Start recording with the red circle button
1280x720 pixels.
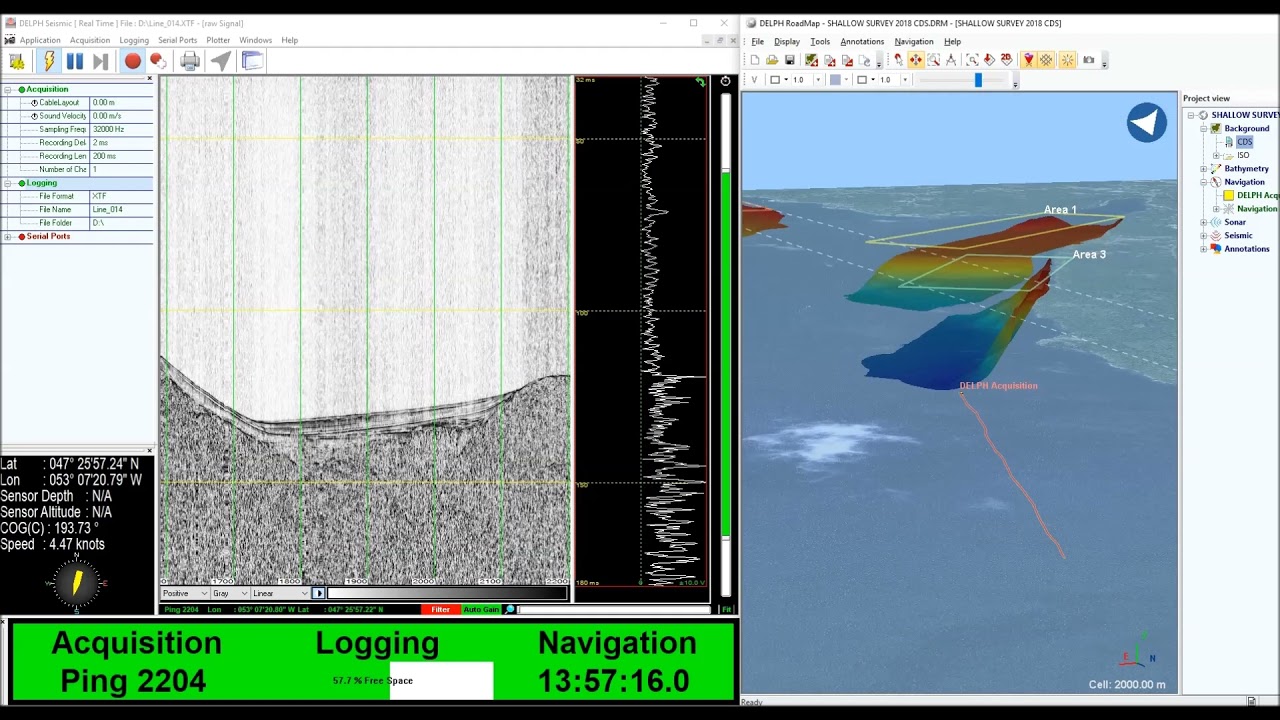[132, 61]
